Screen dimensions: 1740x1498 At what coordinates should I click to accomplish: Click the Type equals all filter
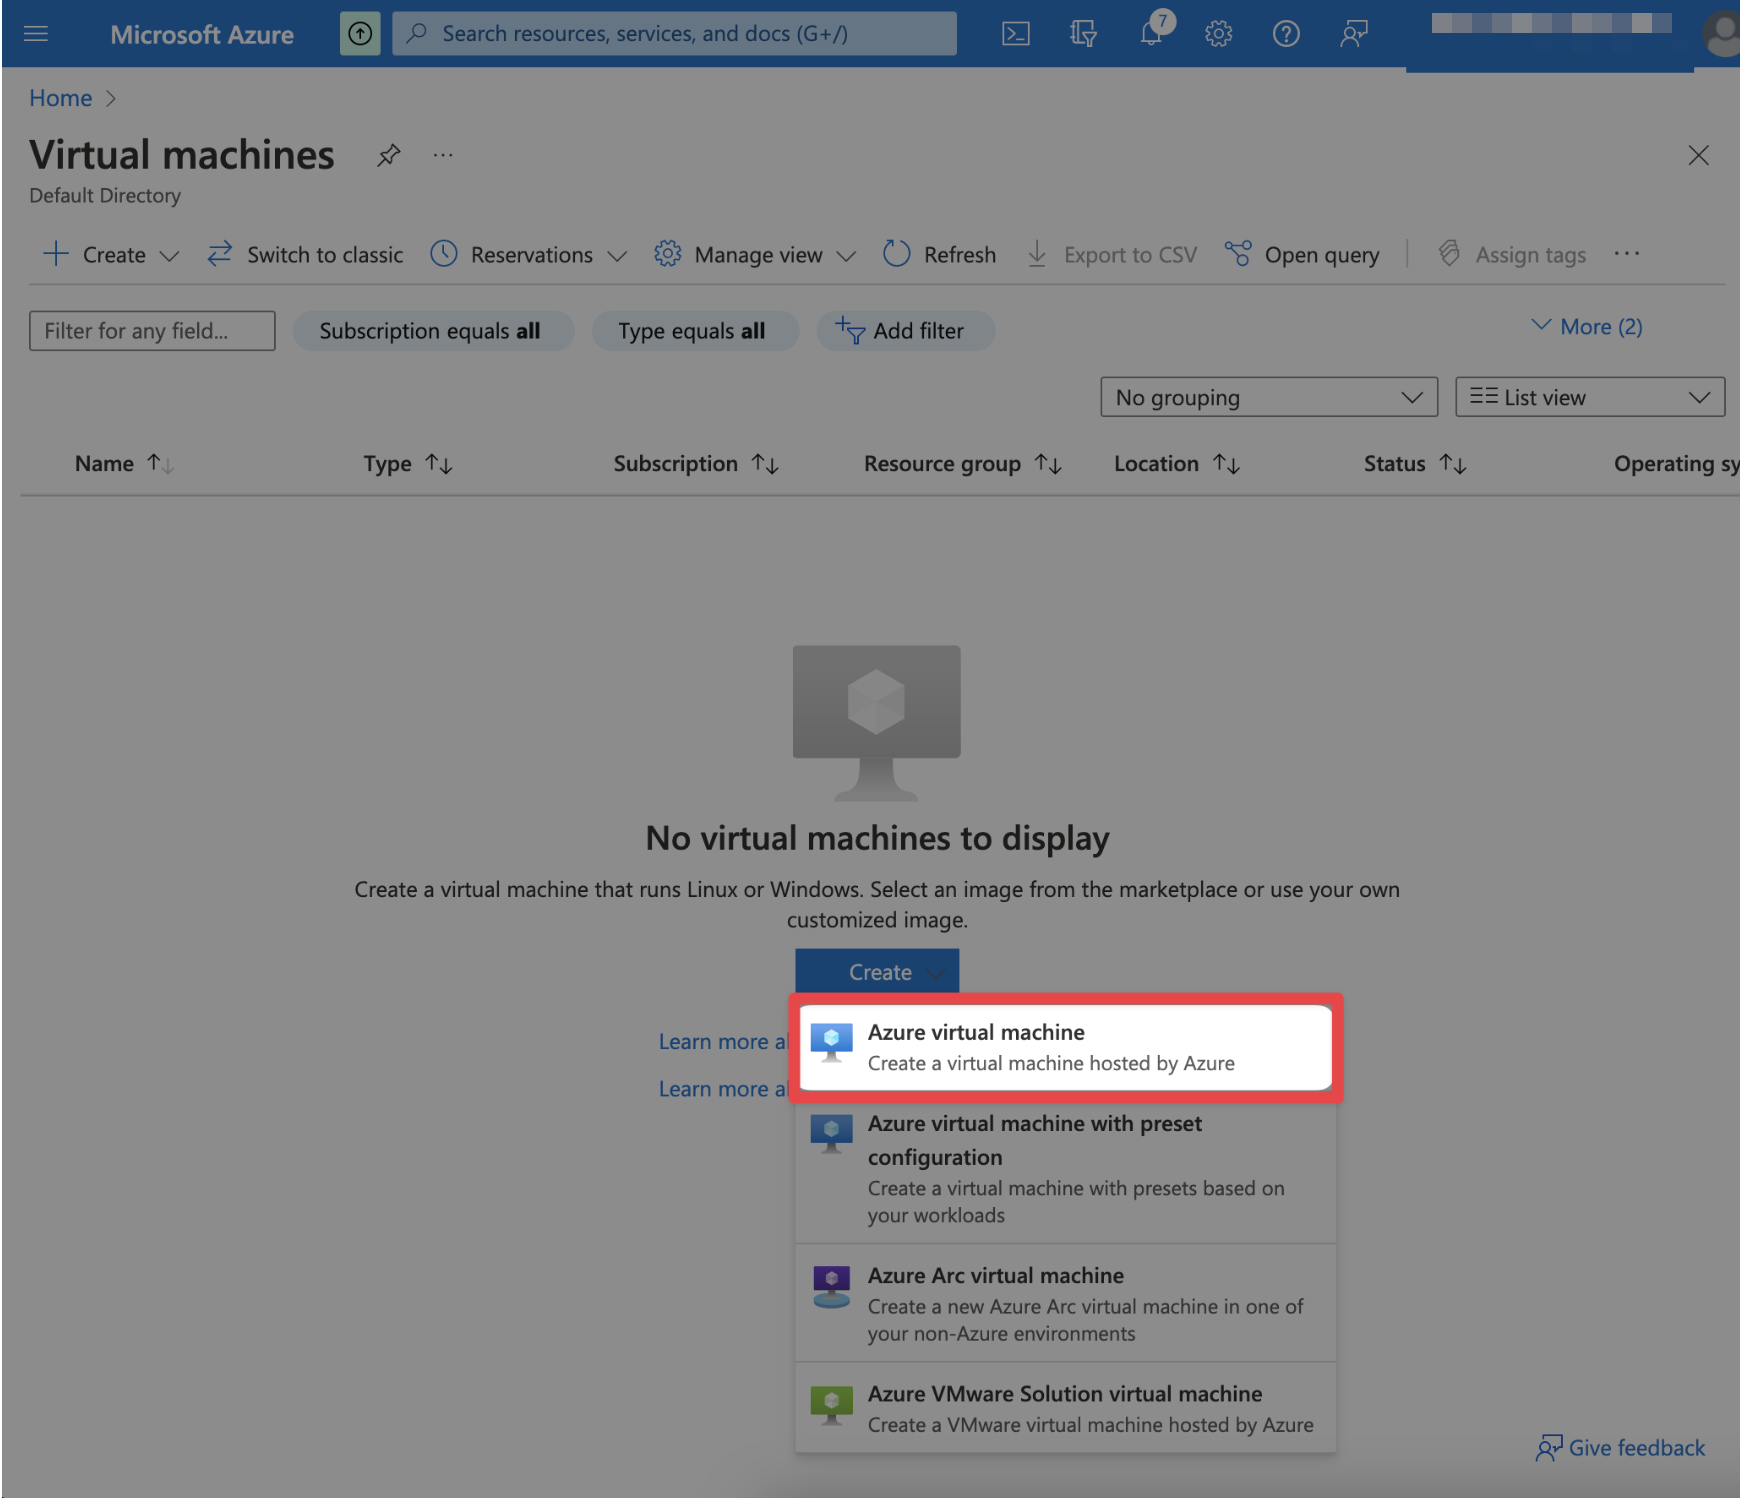click(x=695, y=331)
